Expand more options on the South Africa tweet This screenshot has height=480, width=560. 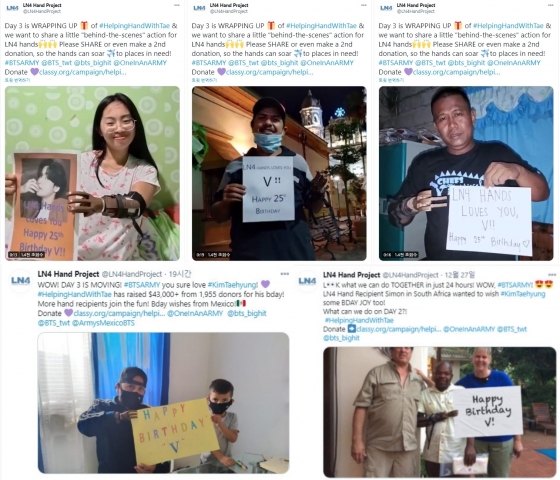coord(552,275)
